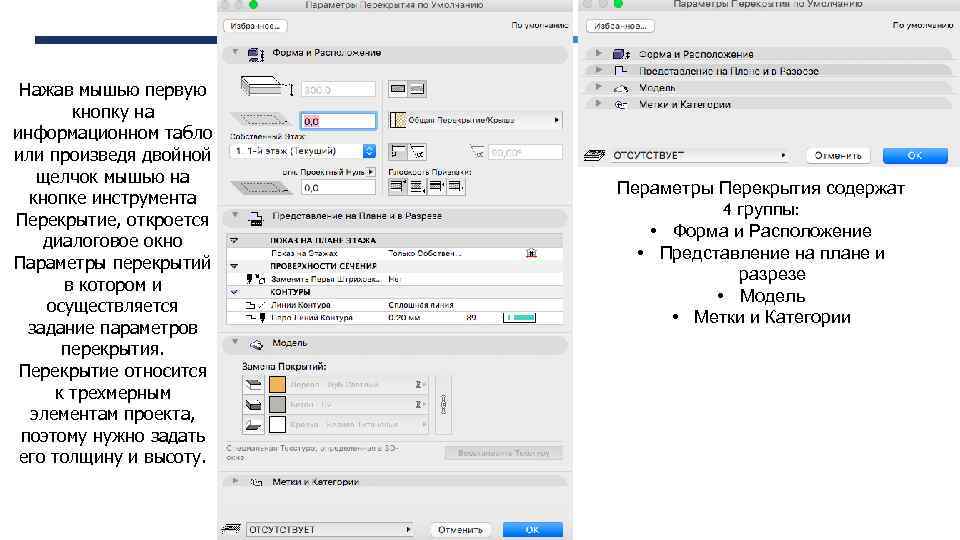This screenshot has width=960, height=540.
Task: Collapse the КОНТУРЫ group
Action: coord(234,292)
